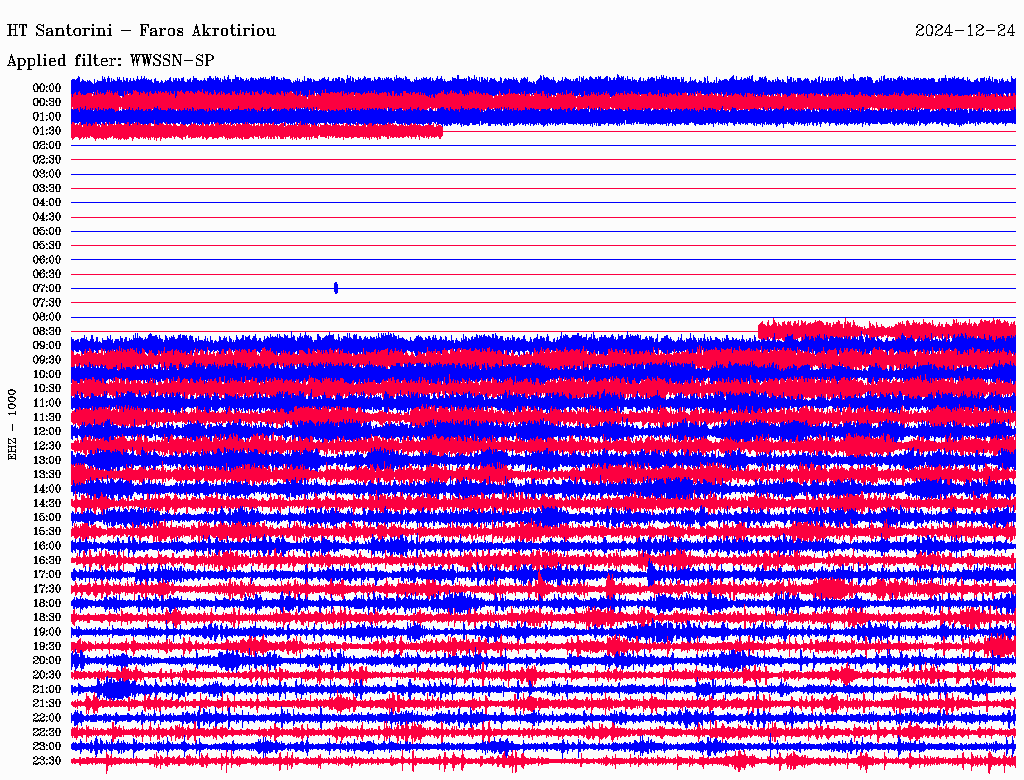Select the 01:30 time label

pyautogui.click(x=47, y=131)
